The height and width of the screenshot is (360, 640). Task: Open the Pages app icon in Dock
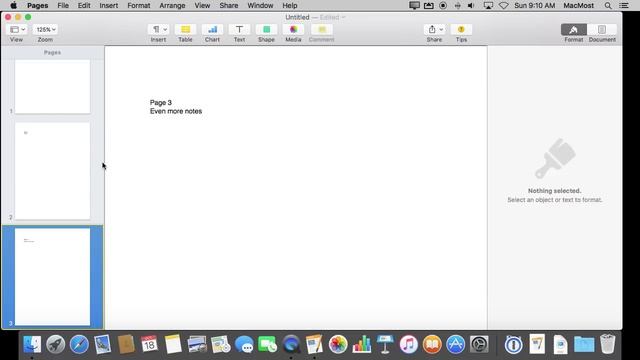click(x=314, y=344)
